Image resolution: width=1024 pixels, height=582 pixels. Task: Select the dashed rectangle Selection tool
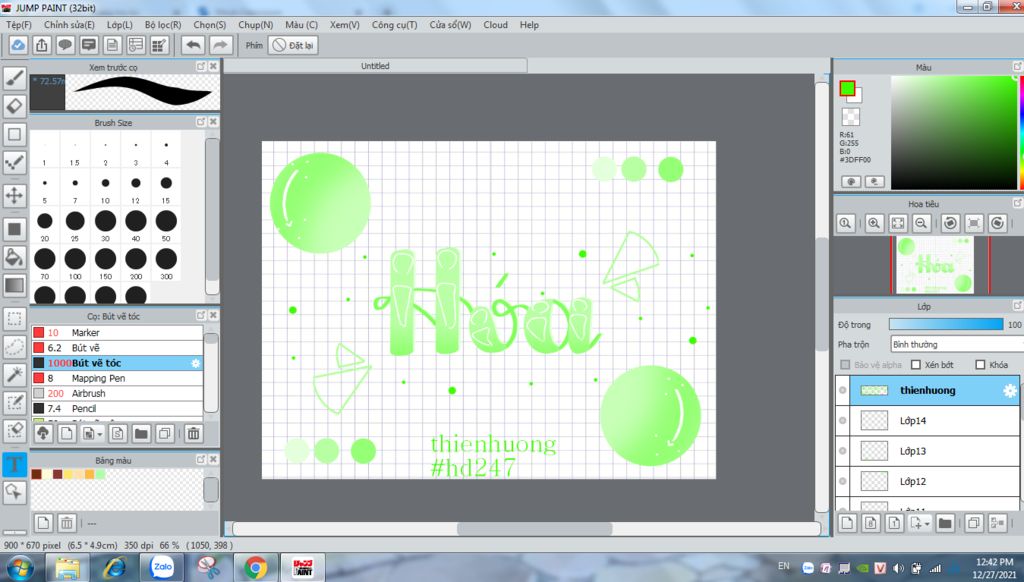(14, 319)
